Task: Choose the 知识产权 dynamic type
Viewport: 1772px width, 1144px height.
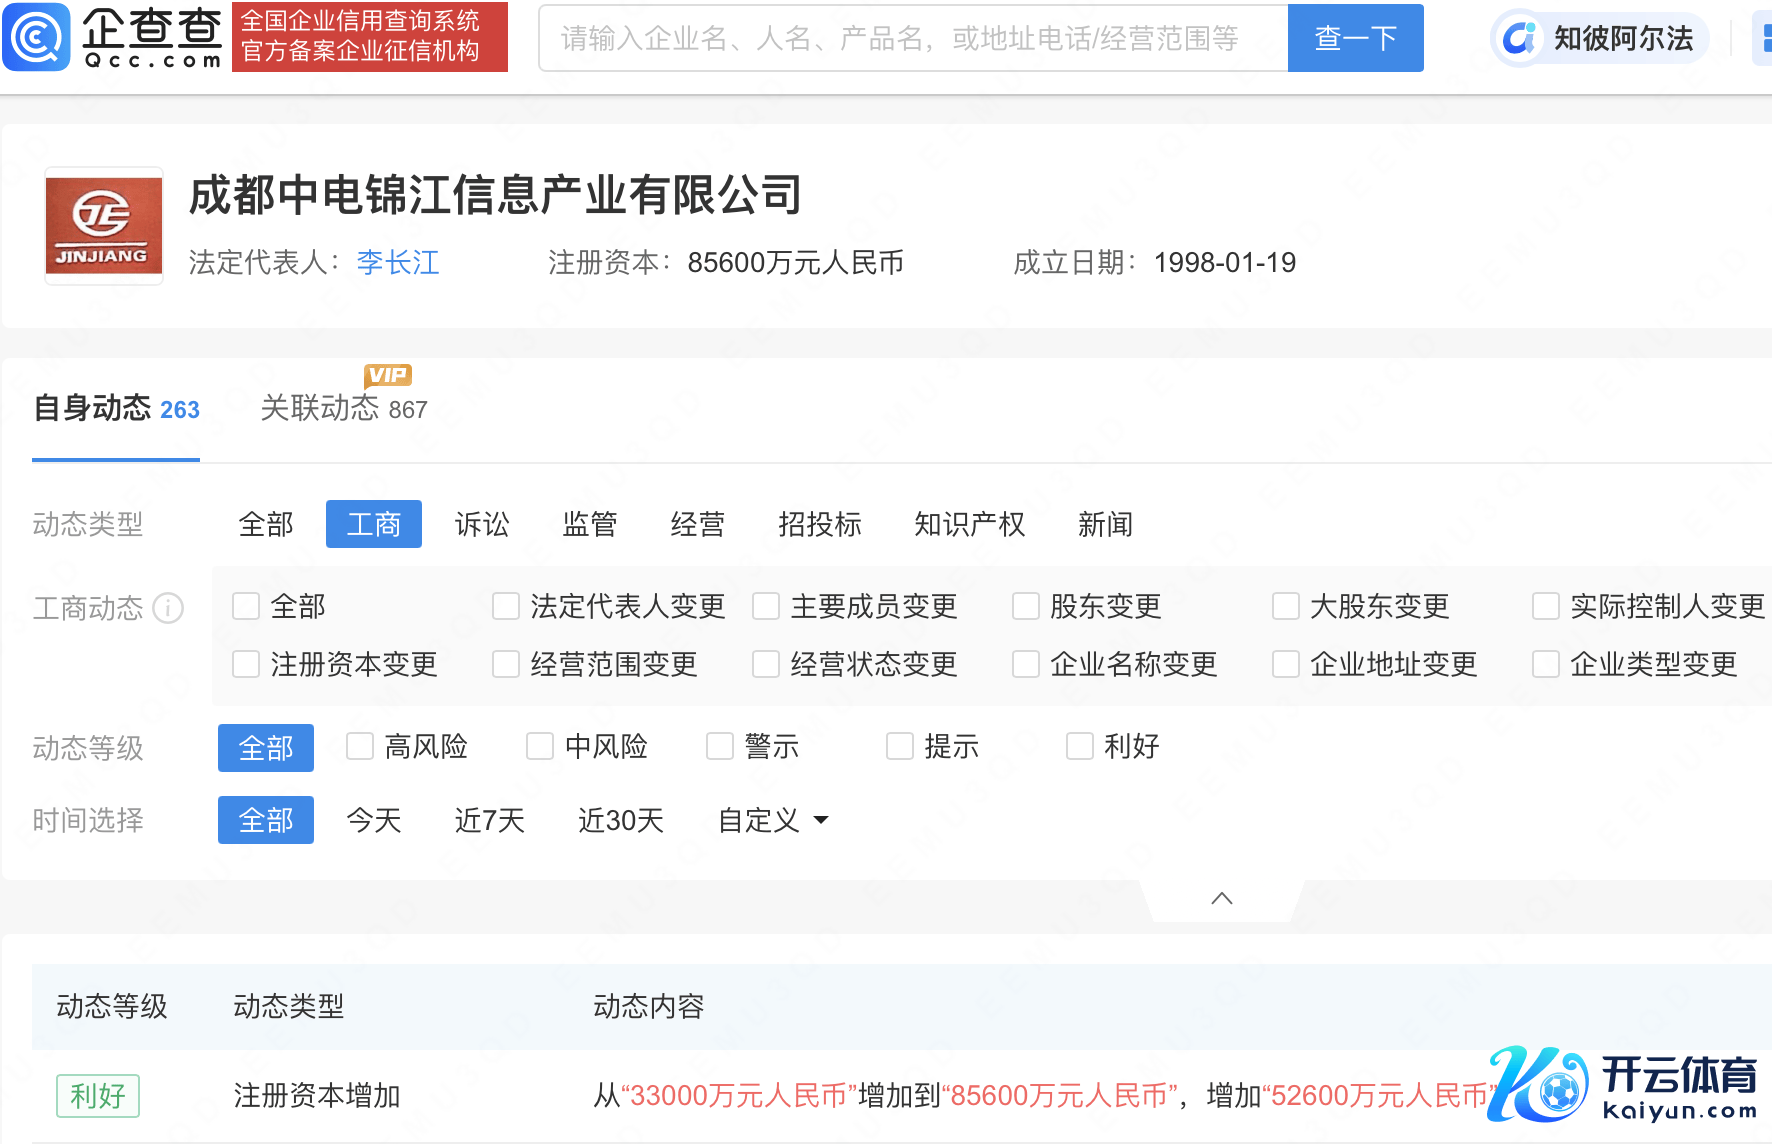Action: coord(969,524)
